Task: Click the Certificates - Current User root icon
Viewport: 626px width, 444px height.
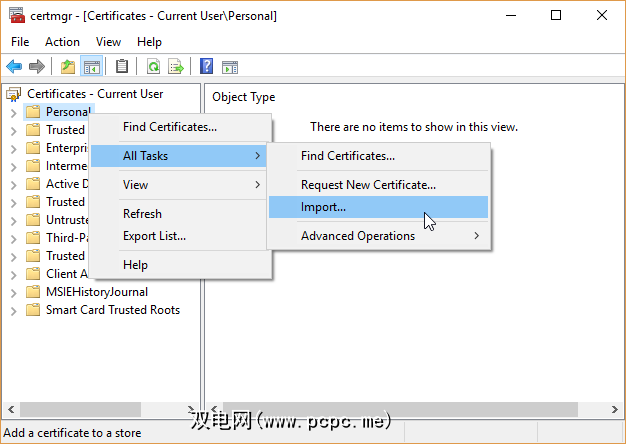Action: pyautogui.click(x=14, y=94)
